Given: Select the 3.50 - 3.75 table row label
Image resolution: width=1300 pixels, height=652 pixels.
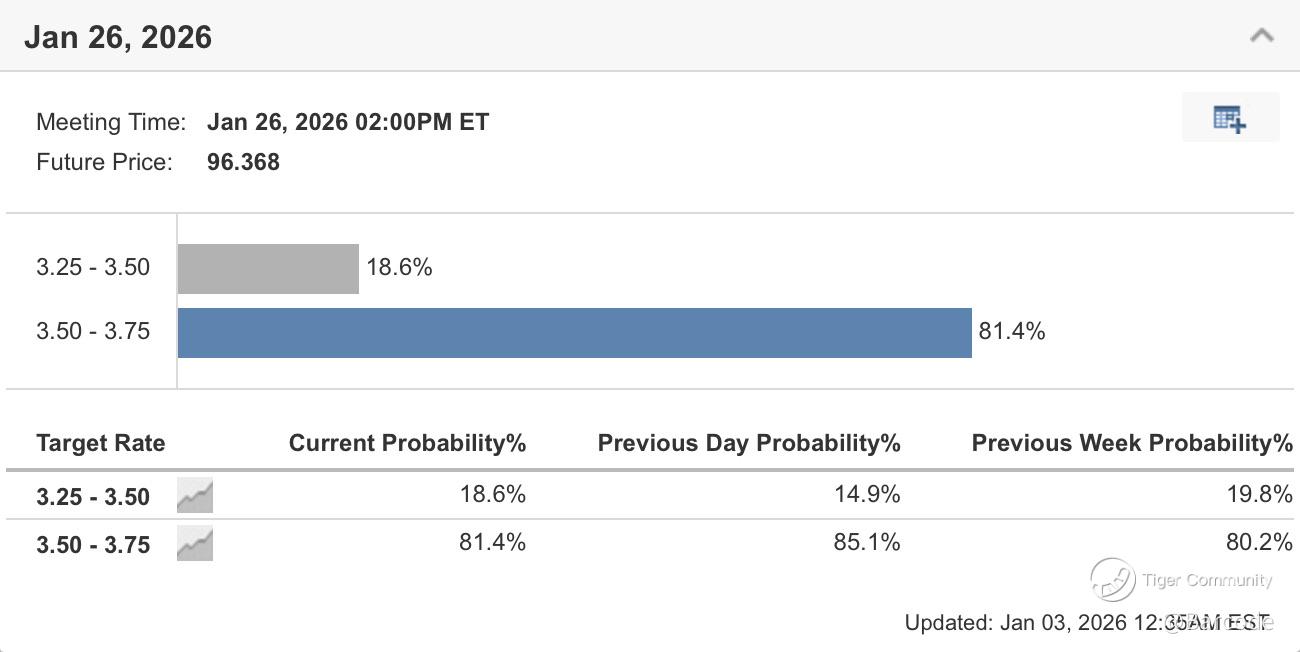Looking at the screenshot, I should click(93, 545).
